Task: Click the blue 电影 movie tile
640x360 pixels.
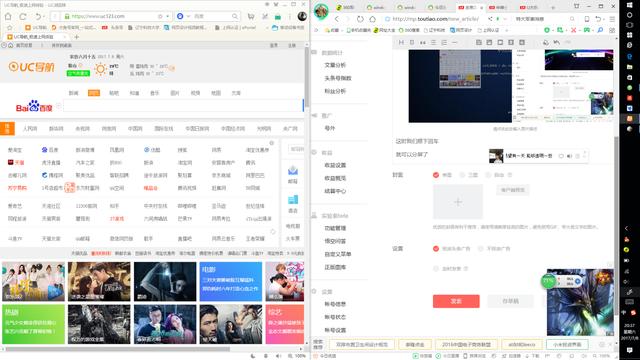Action: point(231,282)
